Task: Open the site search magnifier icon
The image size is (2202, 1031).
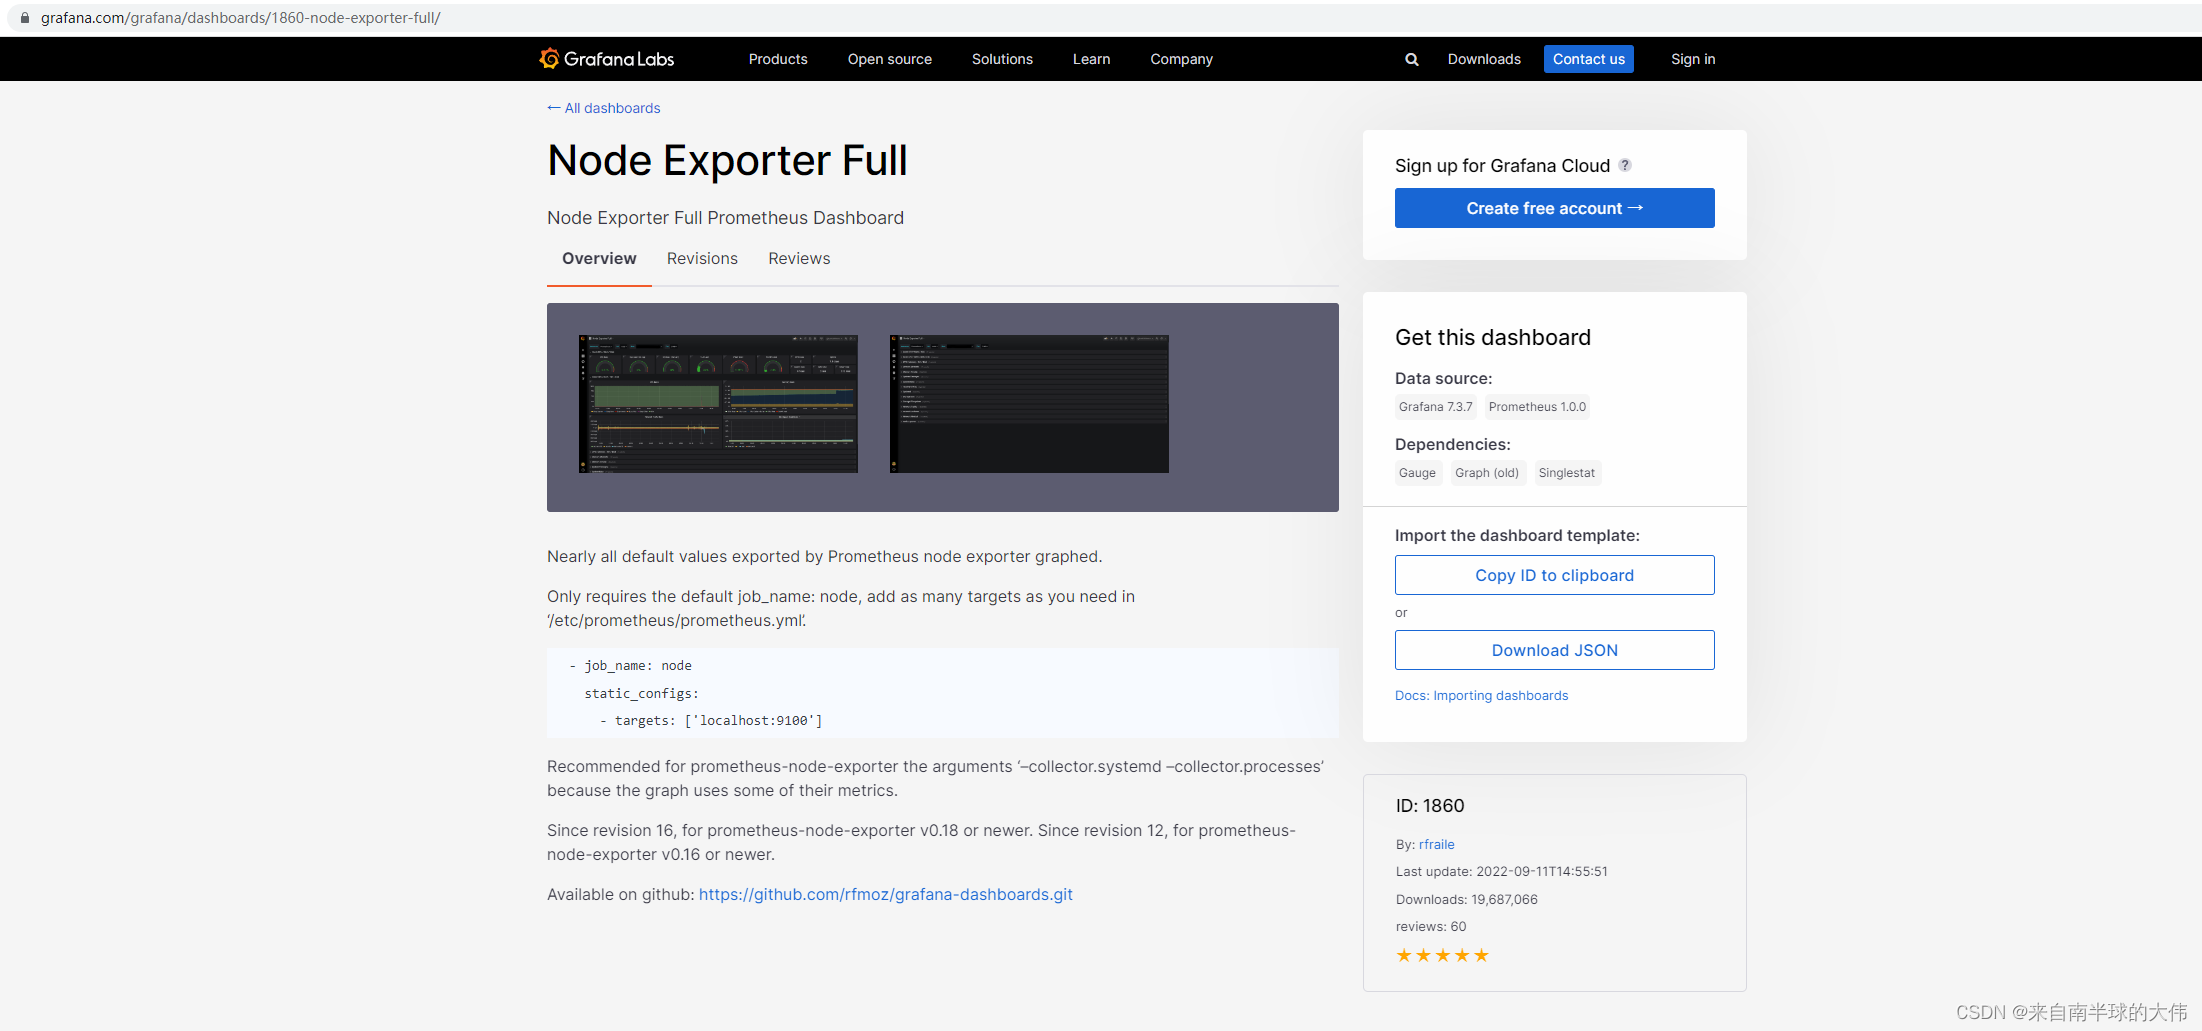Action: pos(1412,59)
